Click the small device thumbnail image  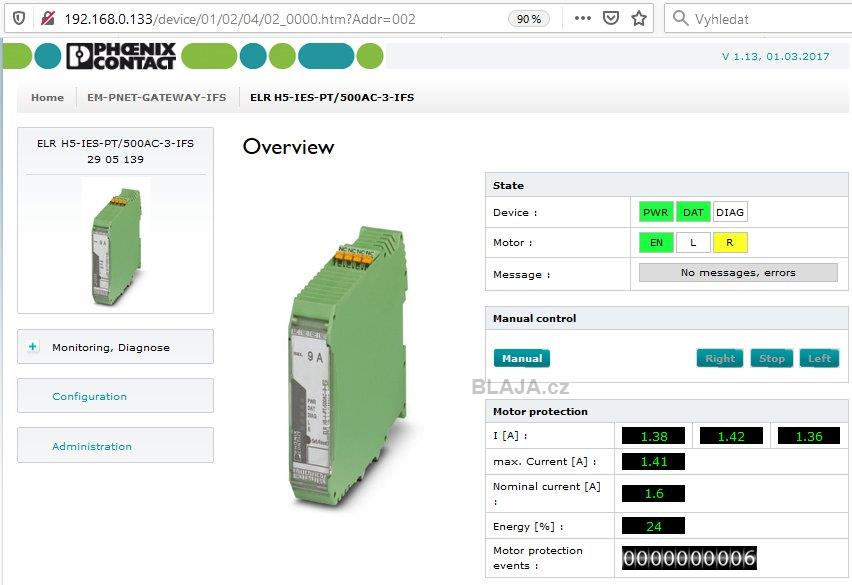tap(116, 246)
